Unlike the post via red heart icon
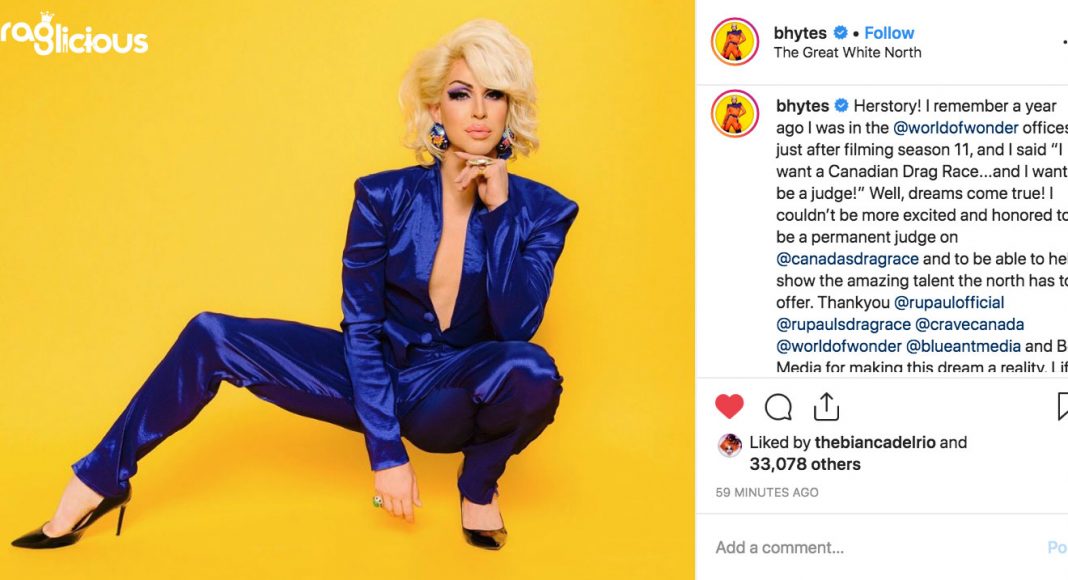 tap(729, 406)
